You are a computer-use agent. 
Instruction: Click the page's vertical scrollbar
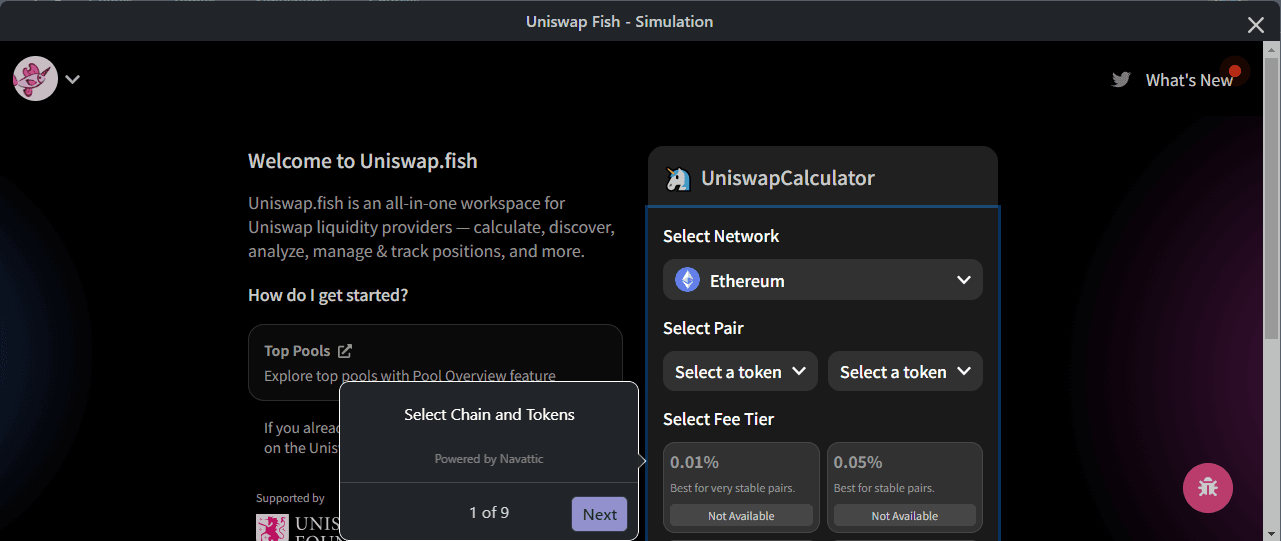(x=1273, y=200)
